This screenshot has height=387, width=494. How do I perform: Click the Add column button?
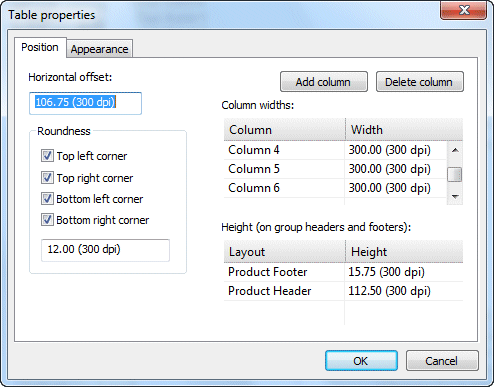point(324,82)
